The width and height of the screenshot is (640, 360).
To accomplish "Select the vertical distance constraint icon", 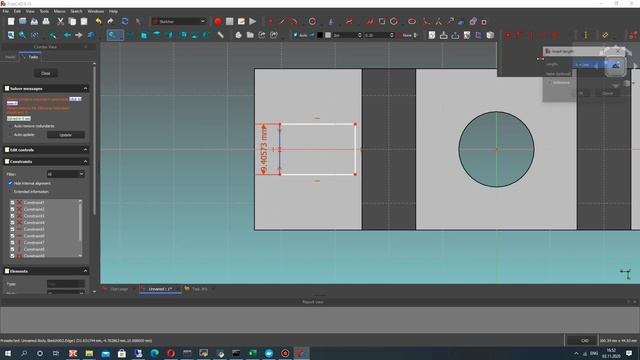I will tap(586, 35).
